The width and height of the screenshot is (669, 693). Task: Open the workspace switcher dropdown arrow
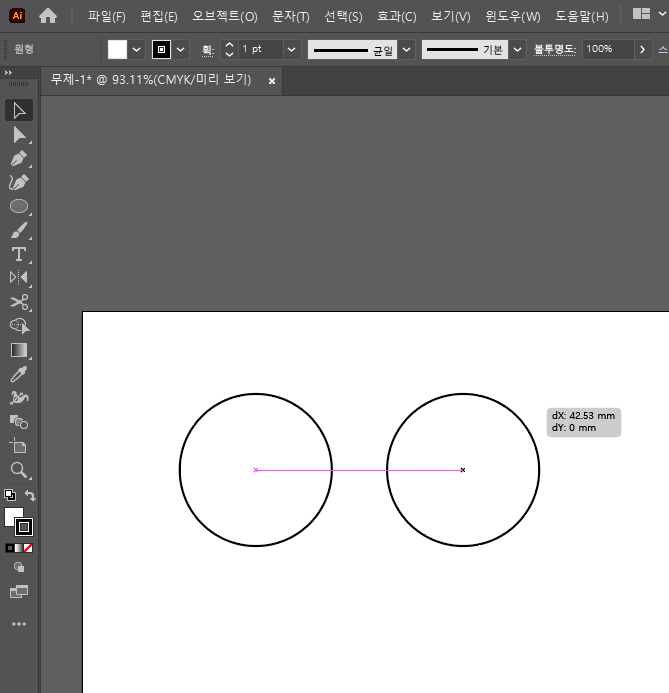click(662, 14)
